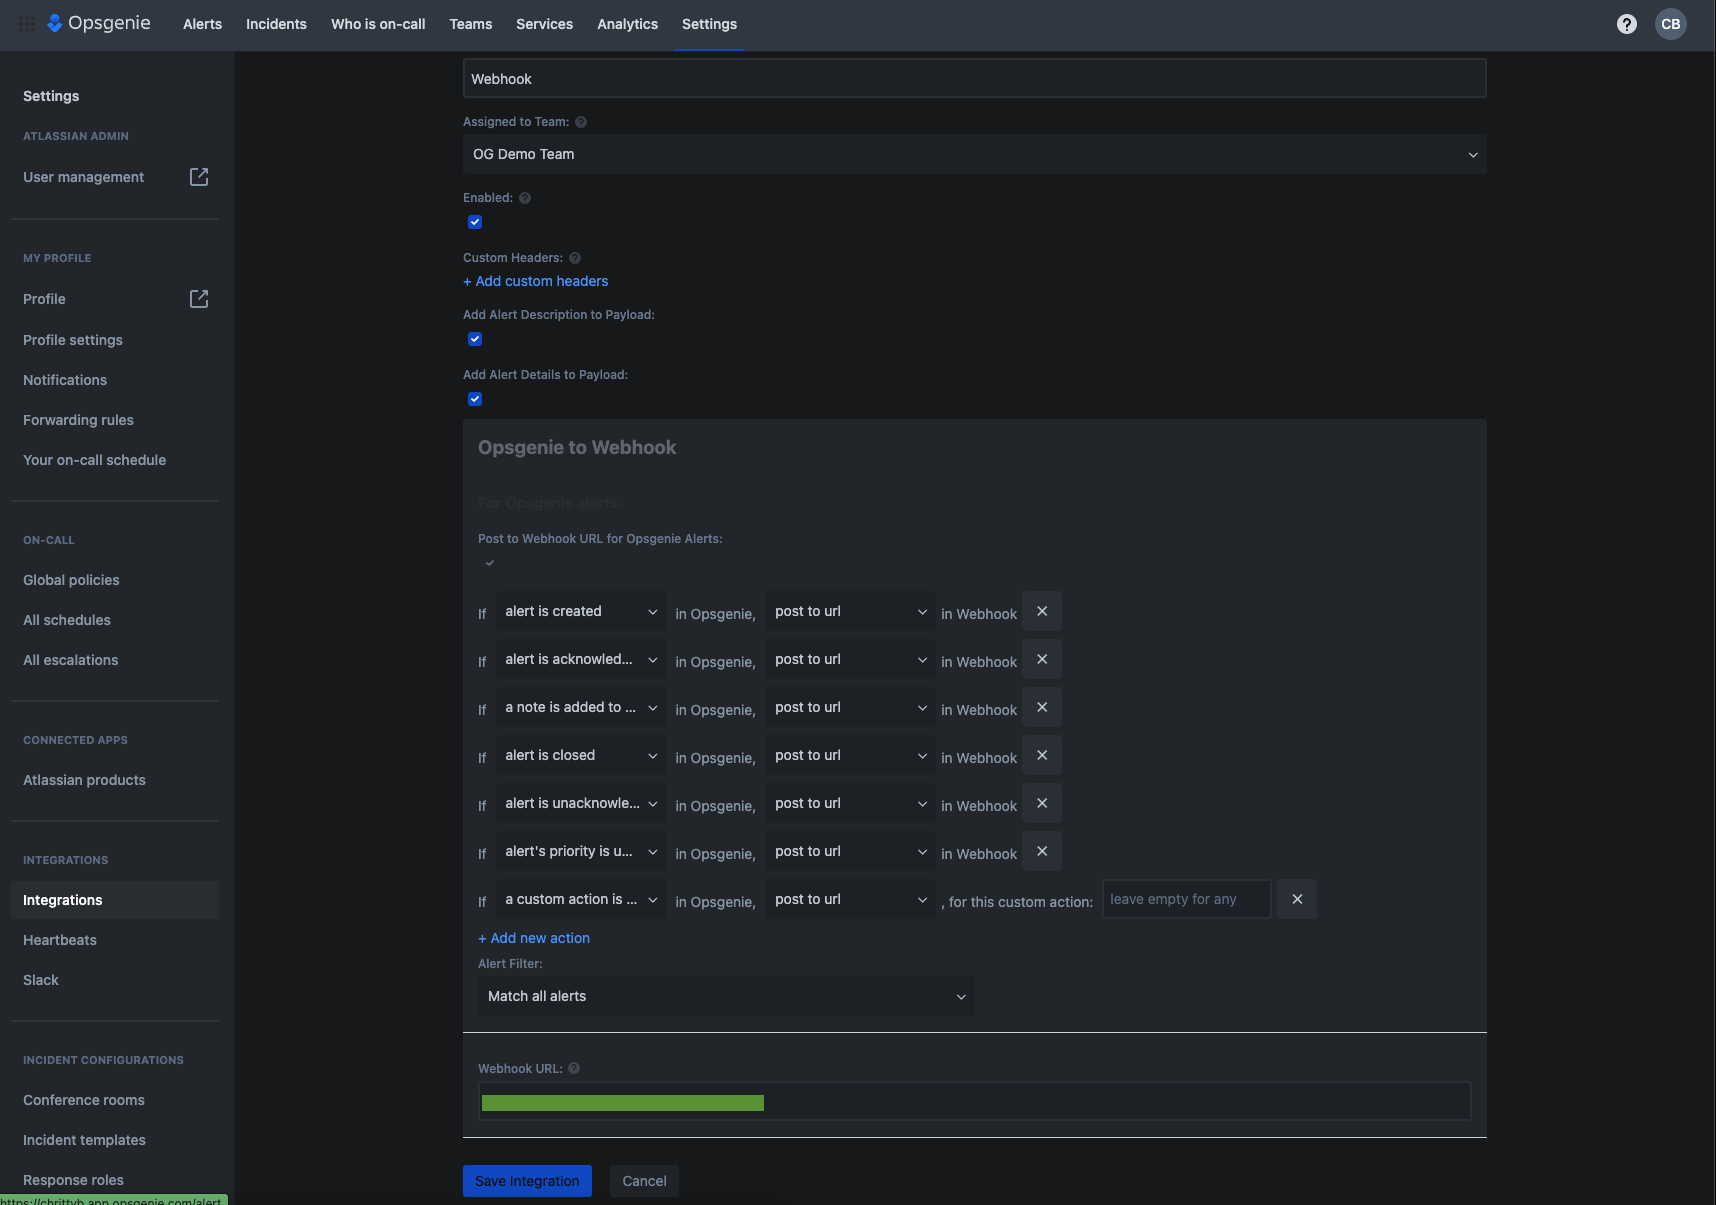Show the Assigned to Team help tooltip

coord(581,122)
